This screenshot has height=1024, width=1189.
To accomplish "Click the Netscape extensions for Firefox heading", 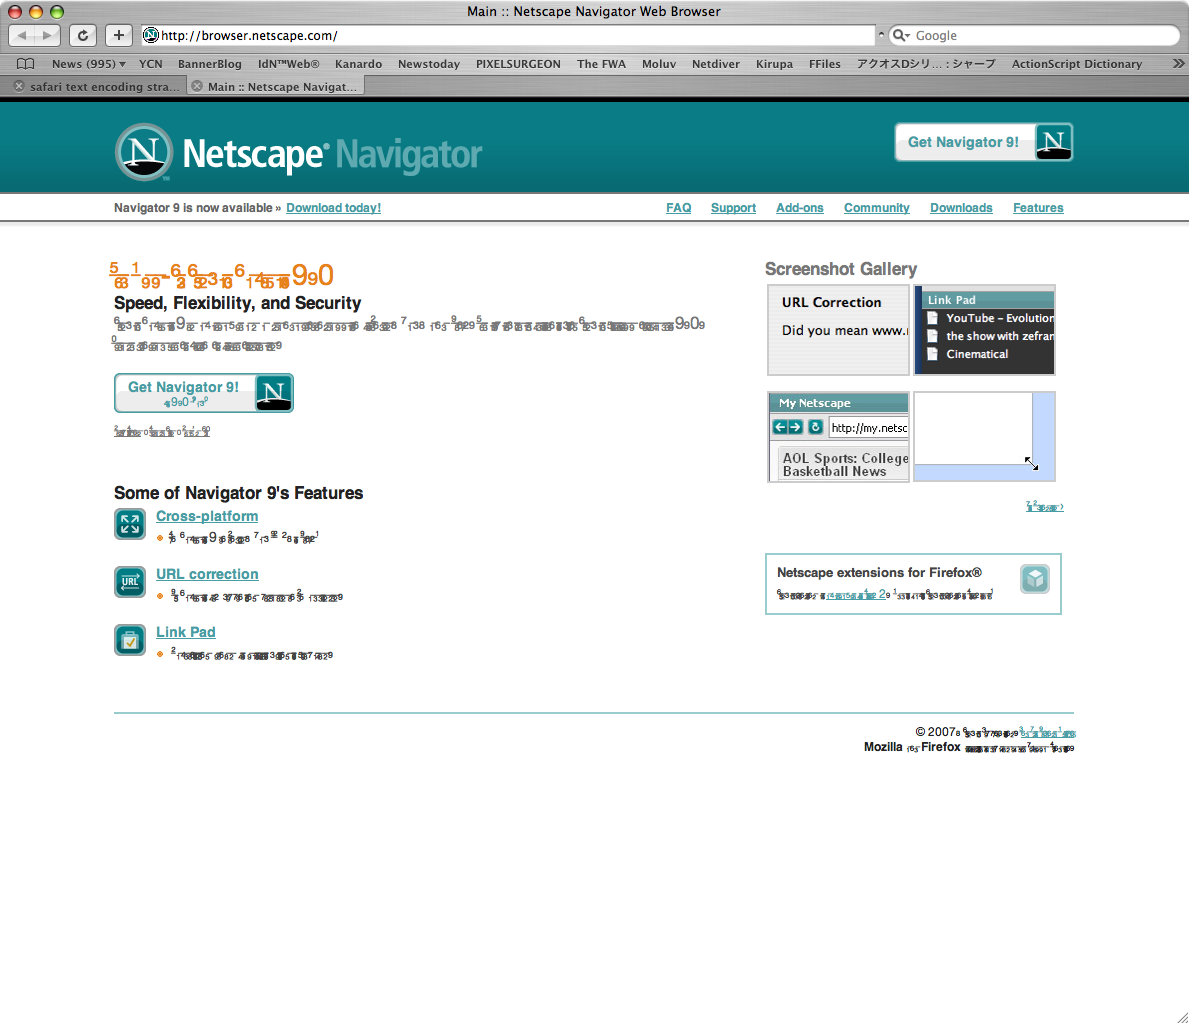I will click(879, 573).
